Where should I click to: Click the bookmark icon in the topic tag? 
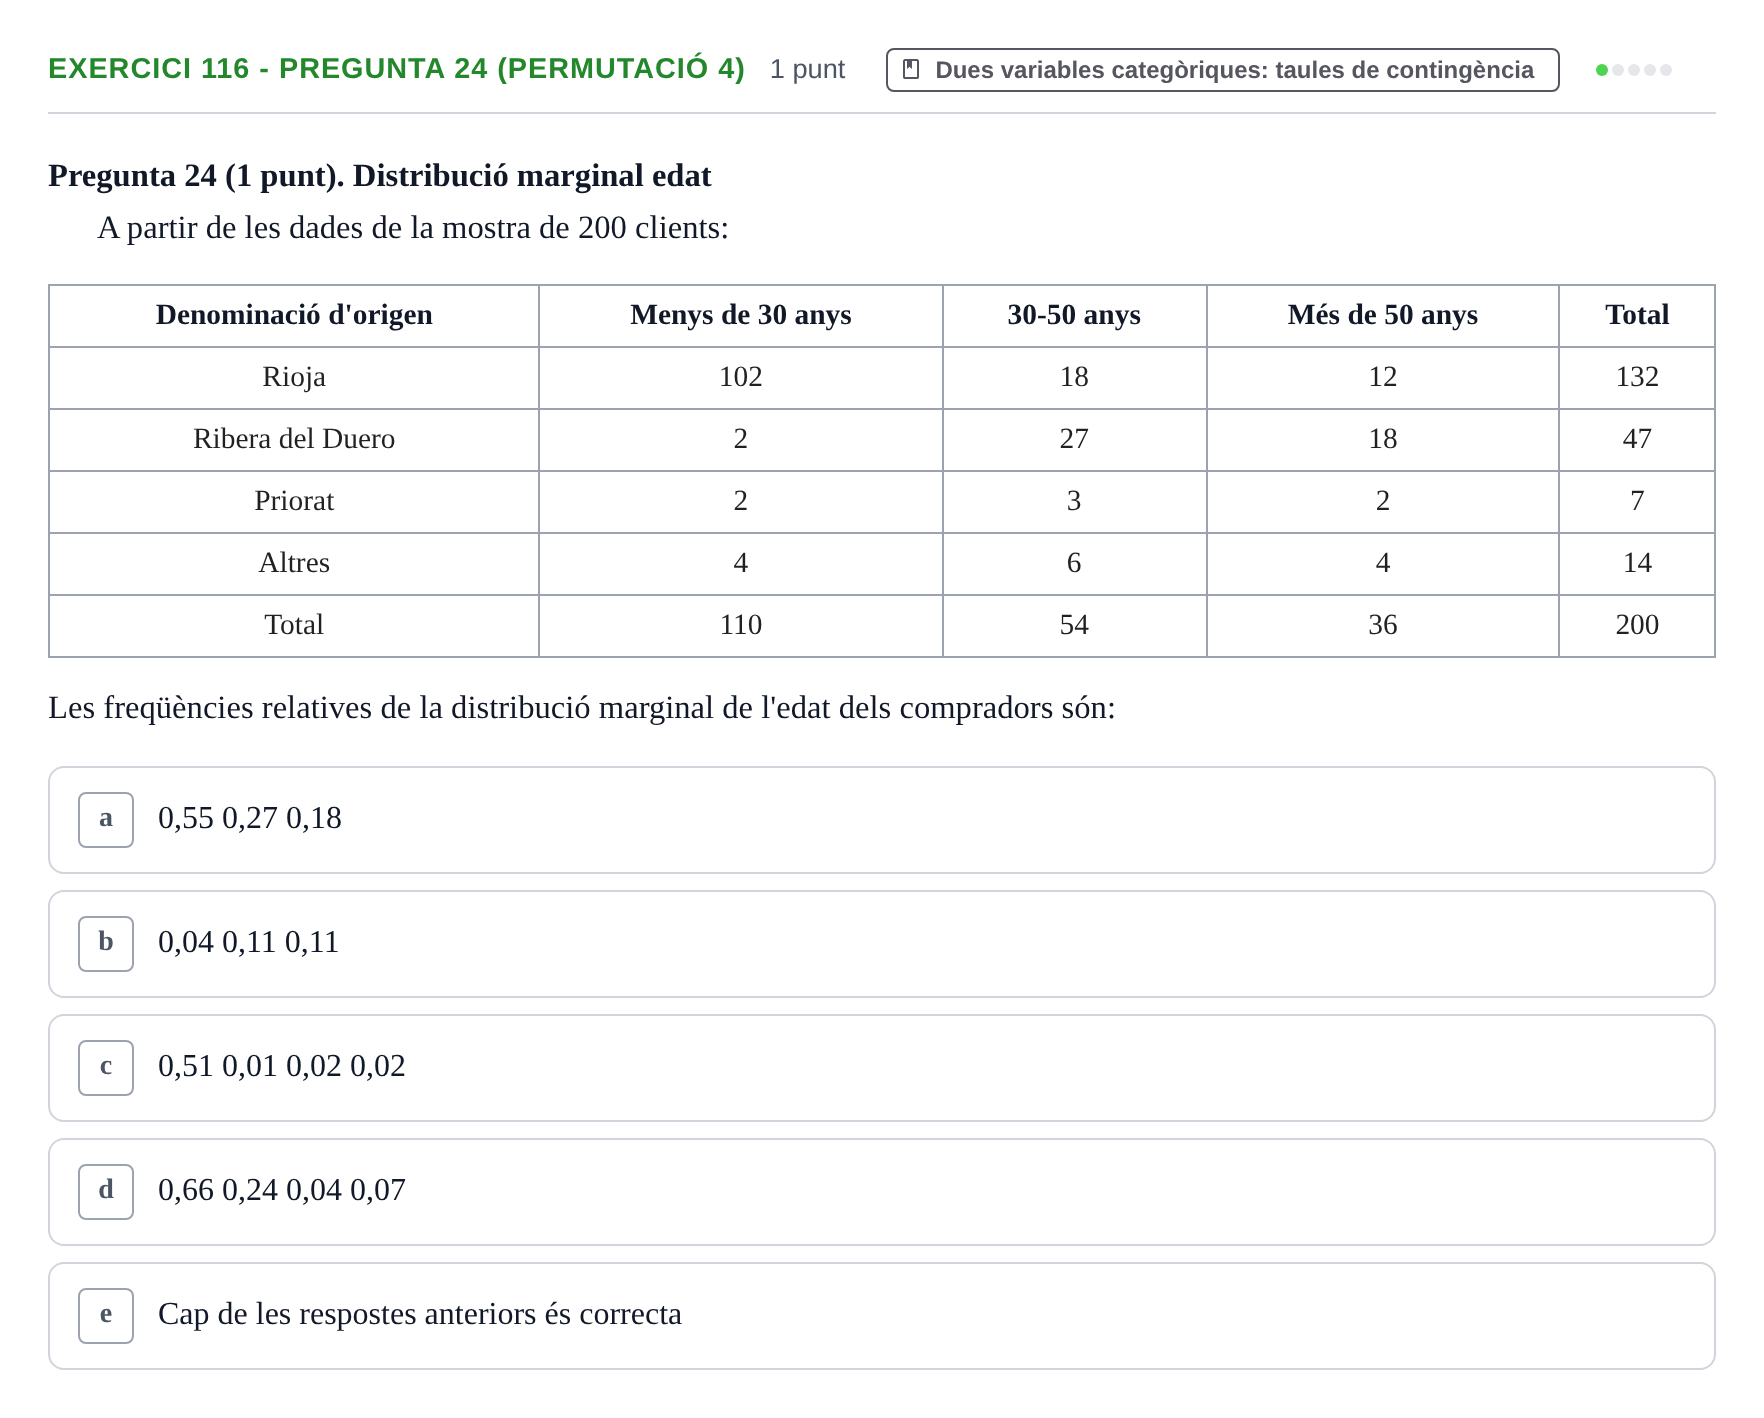coord(910,69)
